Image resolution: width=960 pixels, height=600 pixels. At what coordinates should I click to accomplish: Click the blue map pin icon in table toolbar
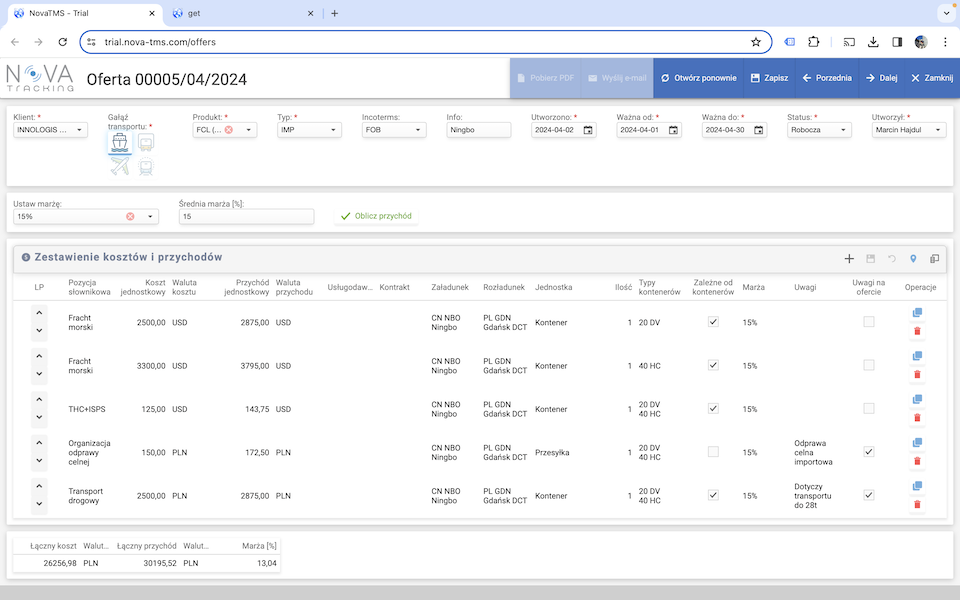click(913, 258)
